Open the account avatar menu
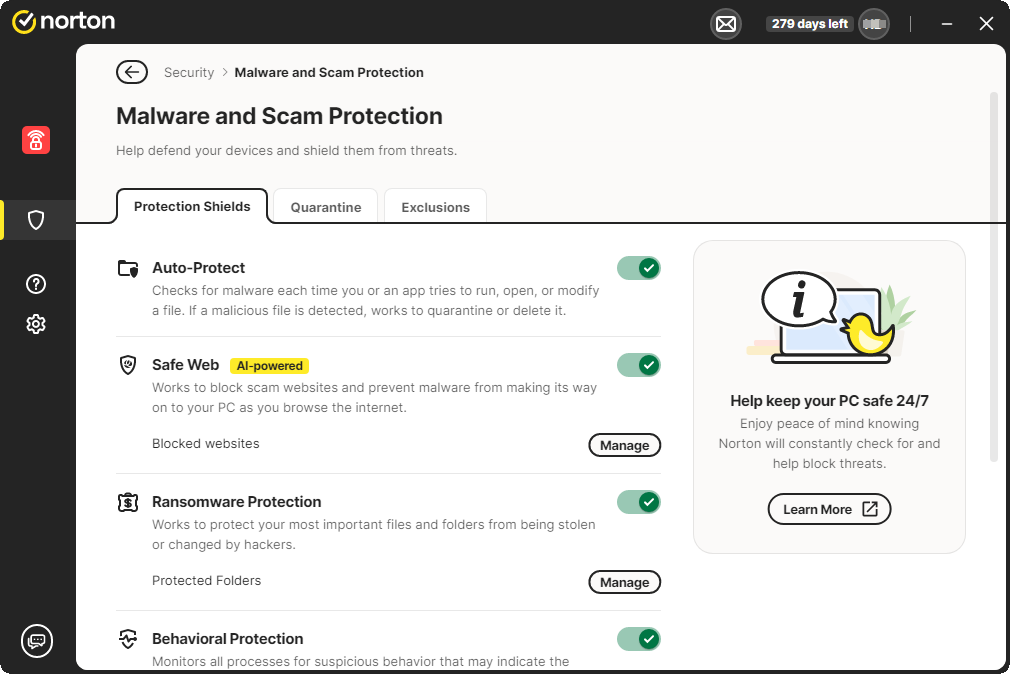 click(x=874, y=24)
